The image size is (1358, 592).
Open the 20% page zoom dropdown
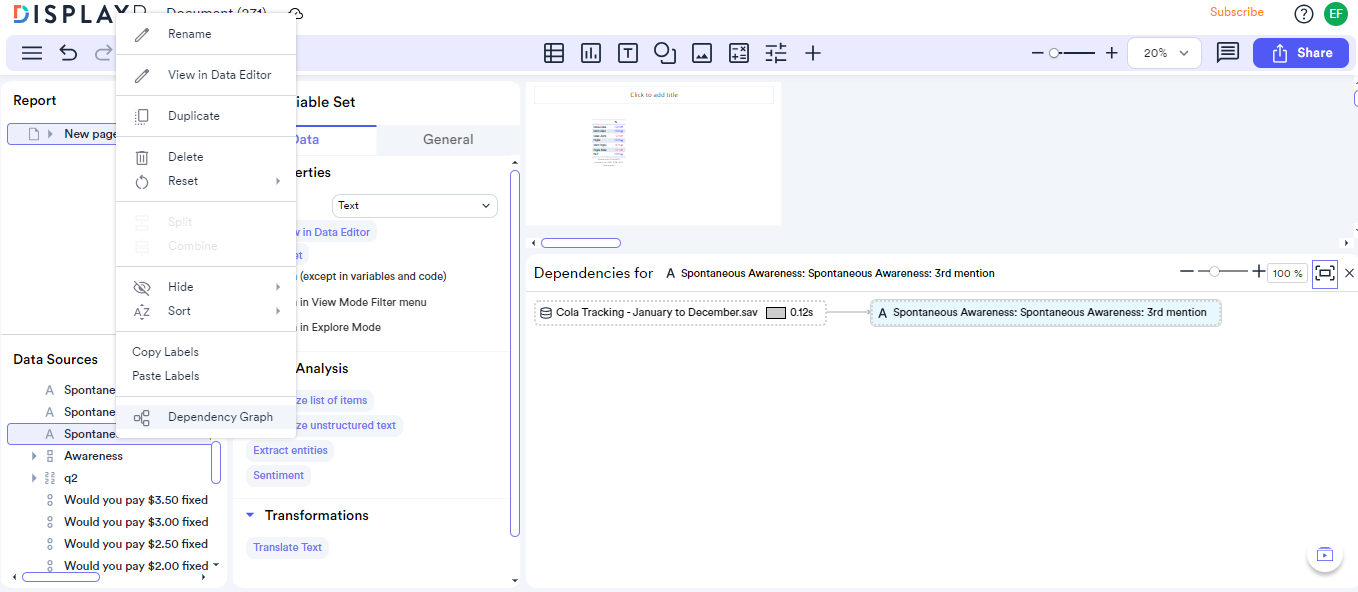point(1163,53)
